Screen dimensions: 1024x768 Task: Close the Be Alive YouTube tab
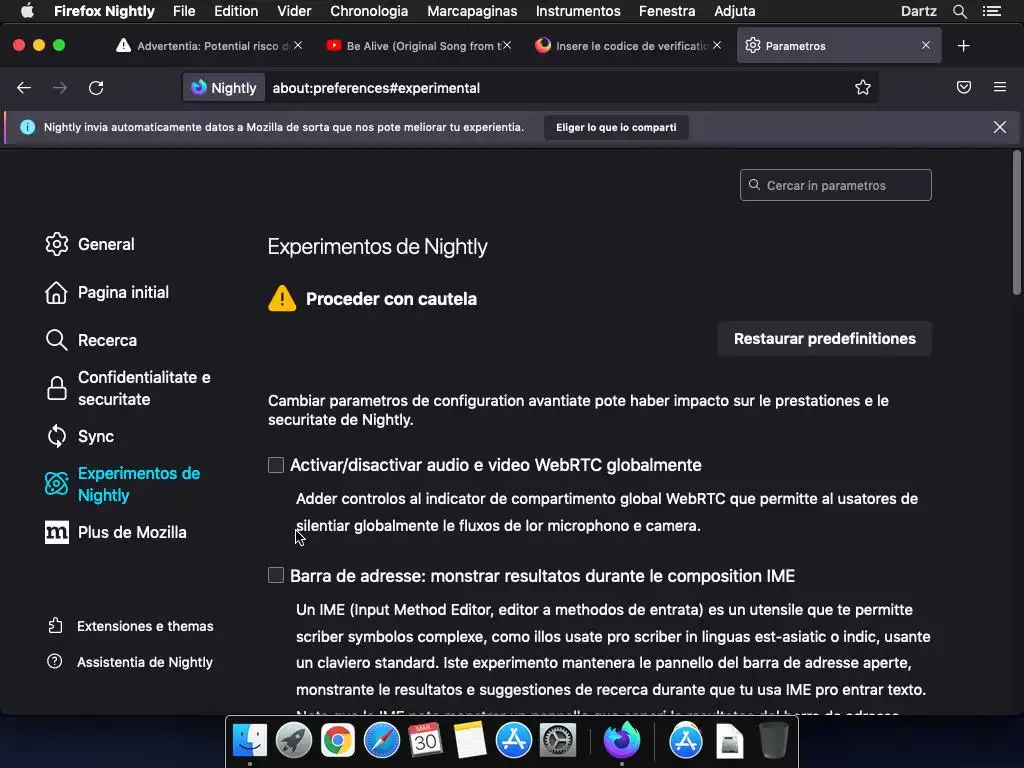click(x=507, y=46)
